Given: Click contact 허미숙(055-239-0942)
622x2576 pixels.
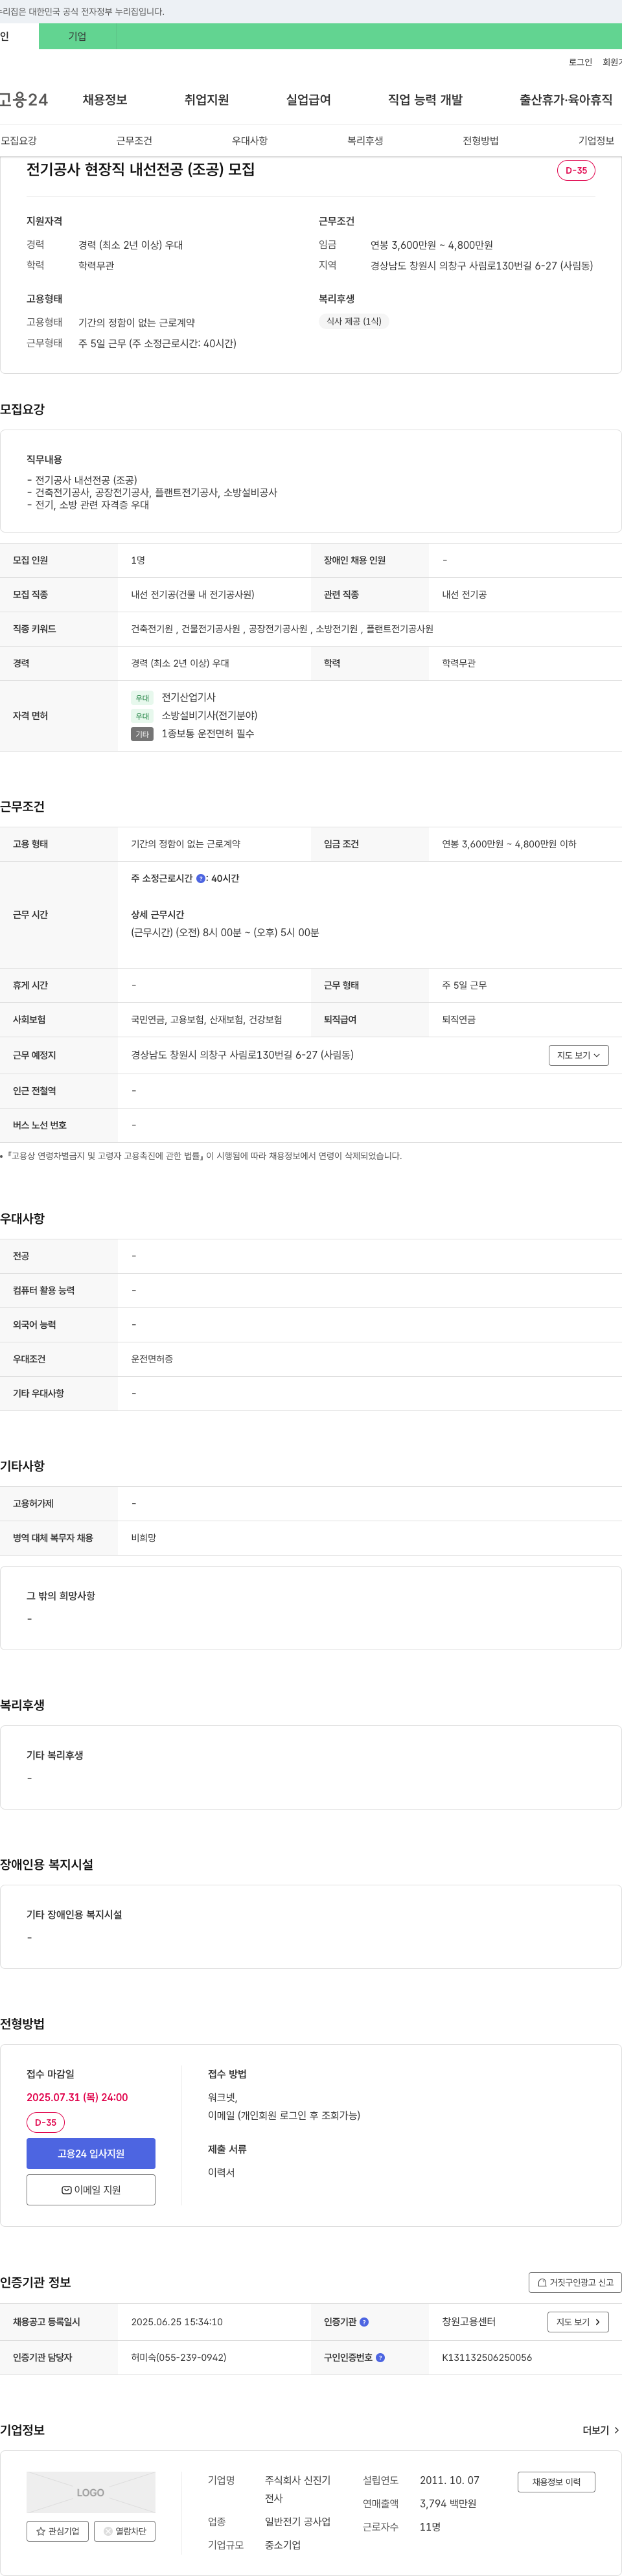Looking at the screenshot, I should coord(178,2358).
